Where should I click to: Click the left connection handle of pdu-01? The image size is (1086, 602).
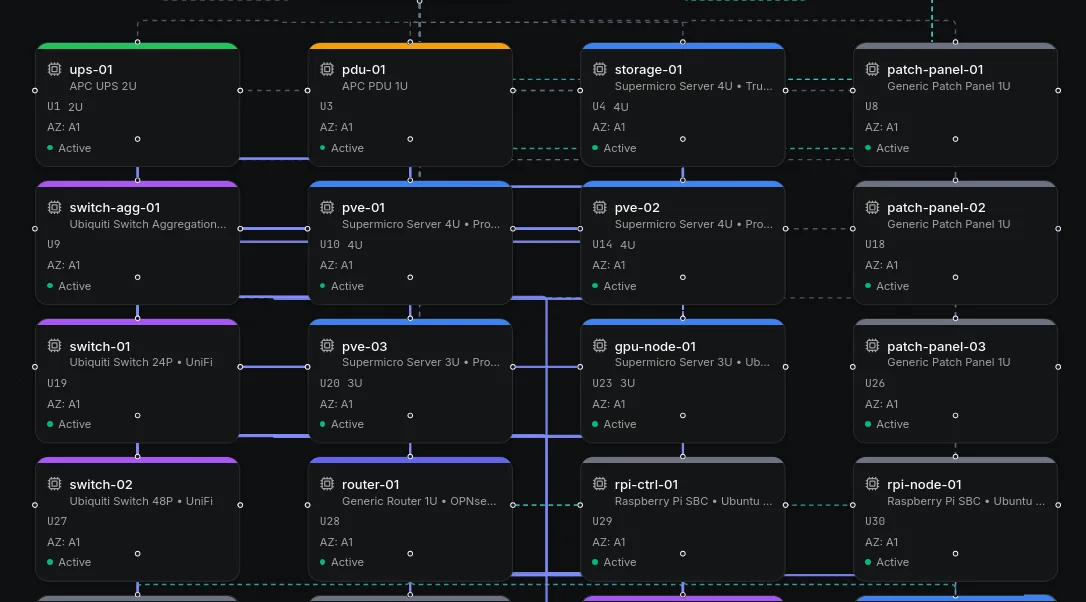(x=308, y=90)
